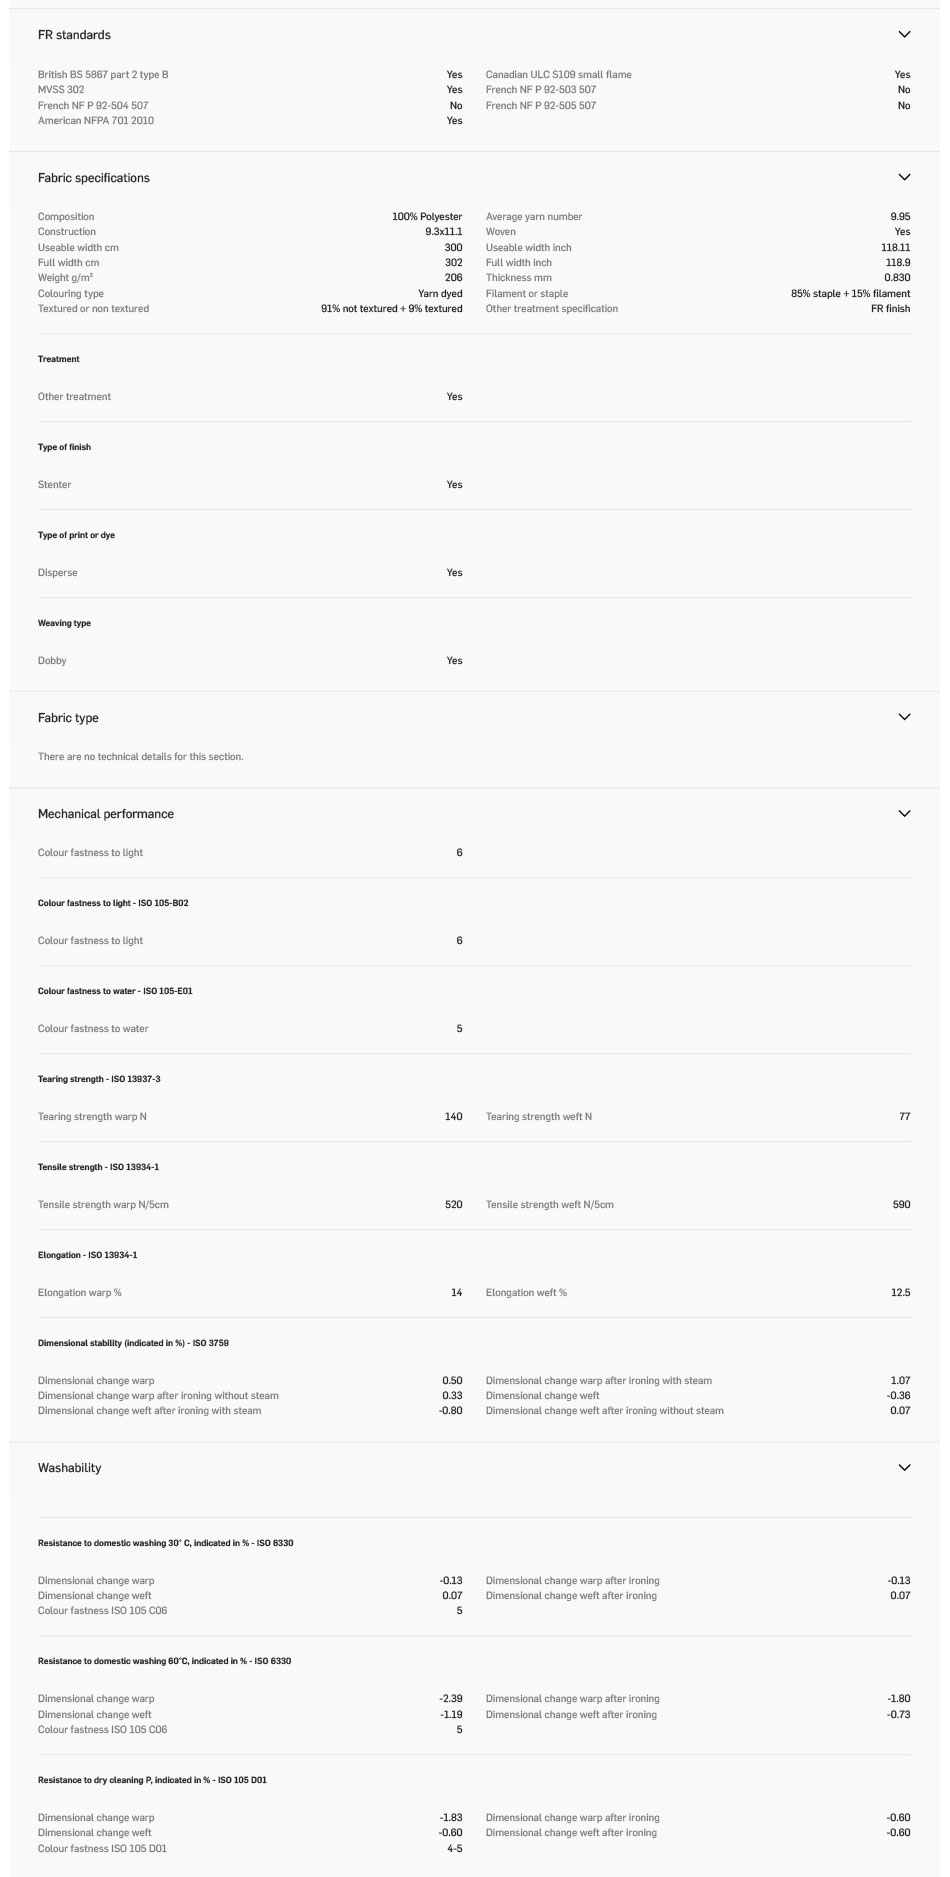The height and width of the screenshot is (1877, 950).
Task: Collapse the FR standards section chevron
Action: 904,35
